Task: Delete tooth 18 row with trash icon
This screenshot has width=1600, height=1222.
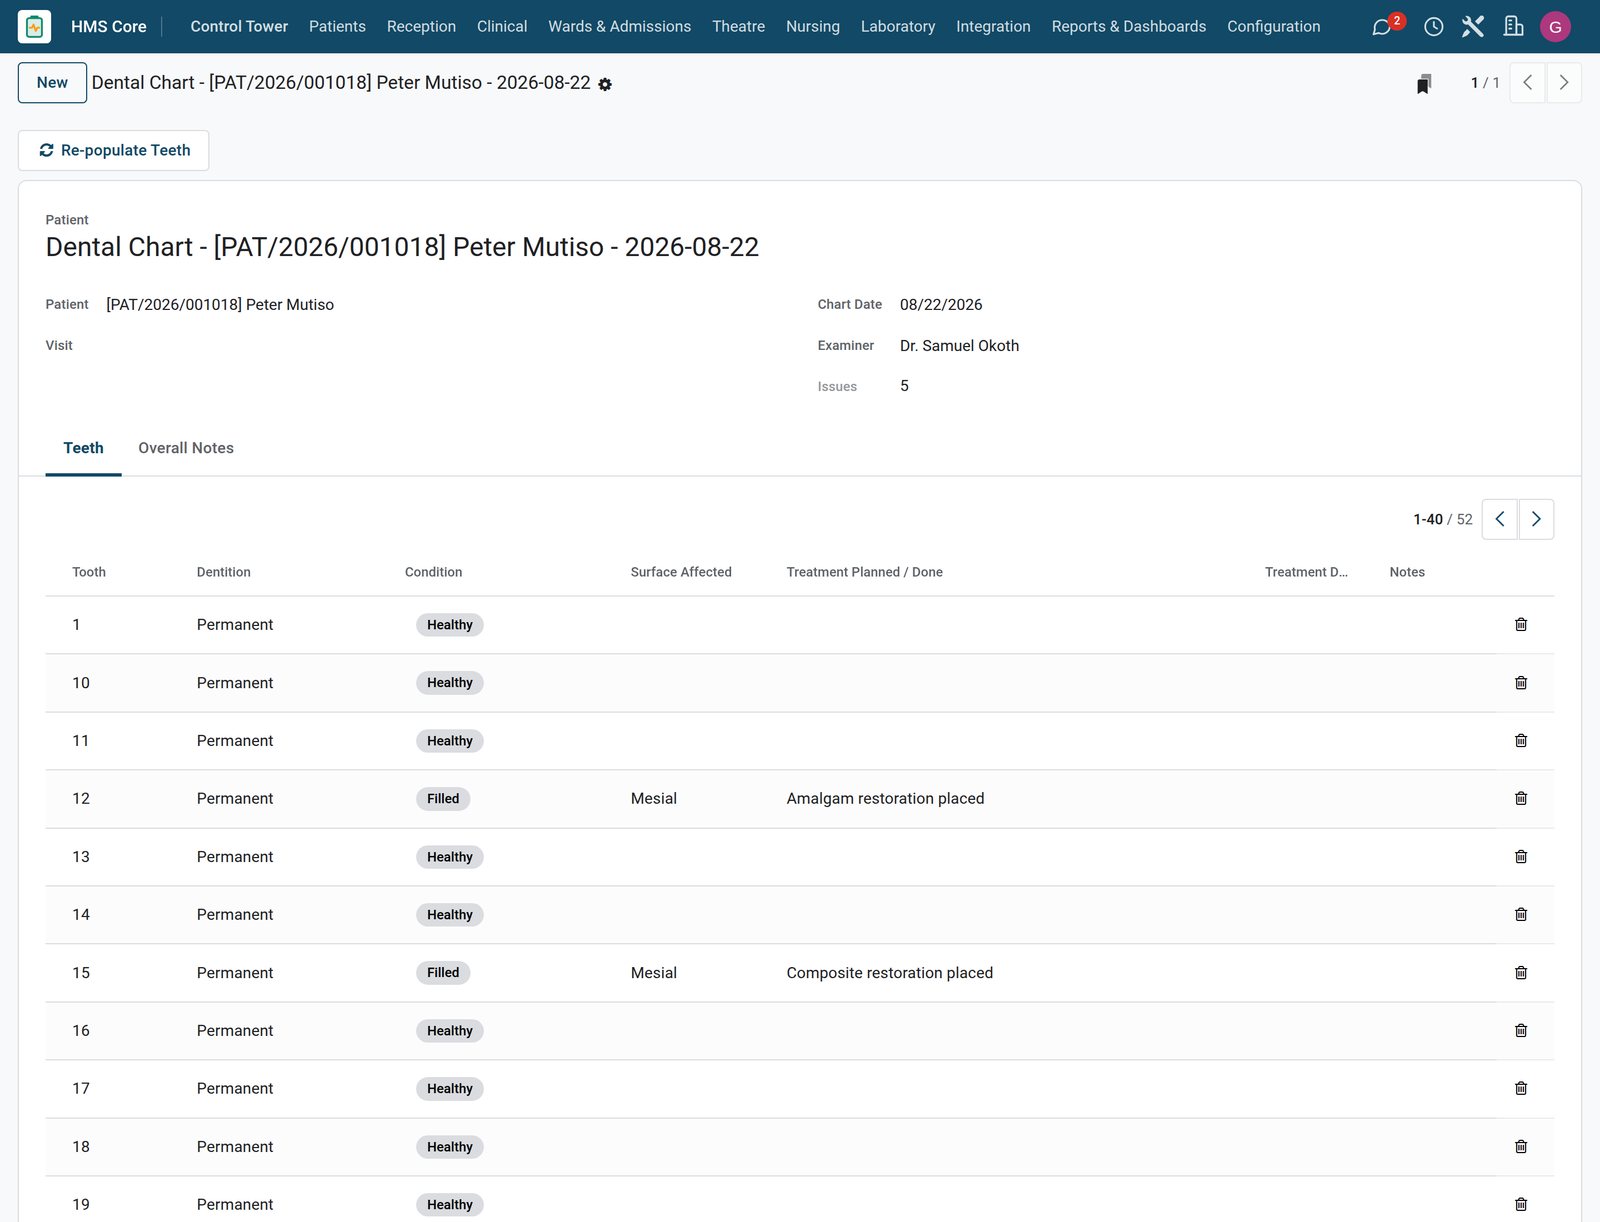Action: pos(1521,1147)
